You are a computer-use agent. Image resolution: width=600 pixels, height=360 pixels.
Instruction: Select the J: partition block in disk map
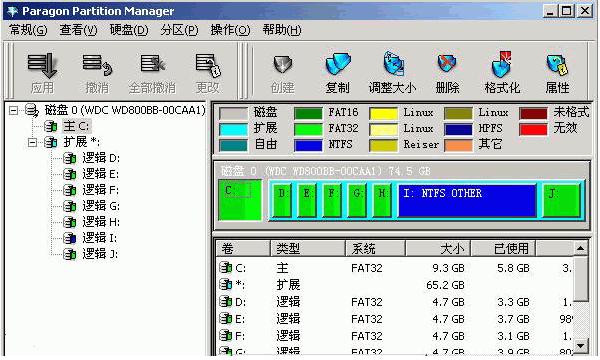[562, 200]
